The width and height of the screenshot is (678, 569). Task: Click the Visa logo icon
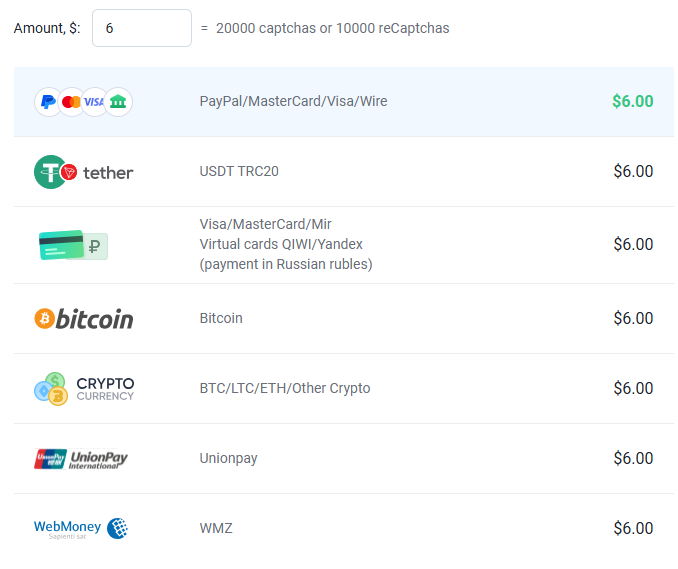[x=94, y=101]
